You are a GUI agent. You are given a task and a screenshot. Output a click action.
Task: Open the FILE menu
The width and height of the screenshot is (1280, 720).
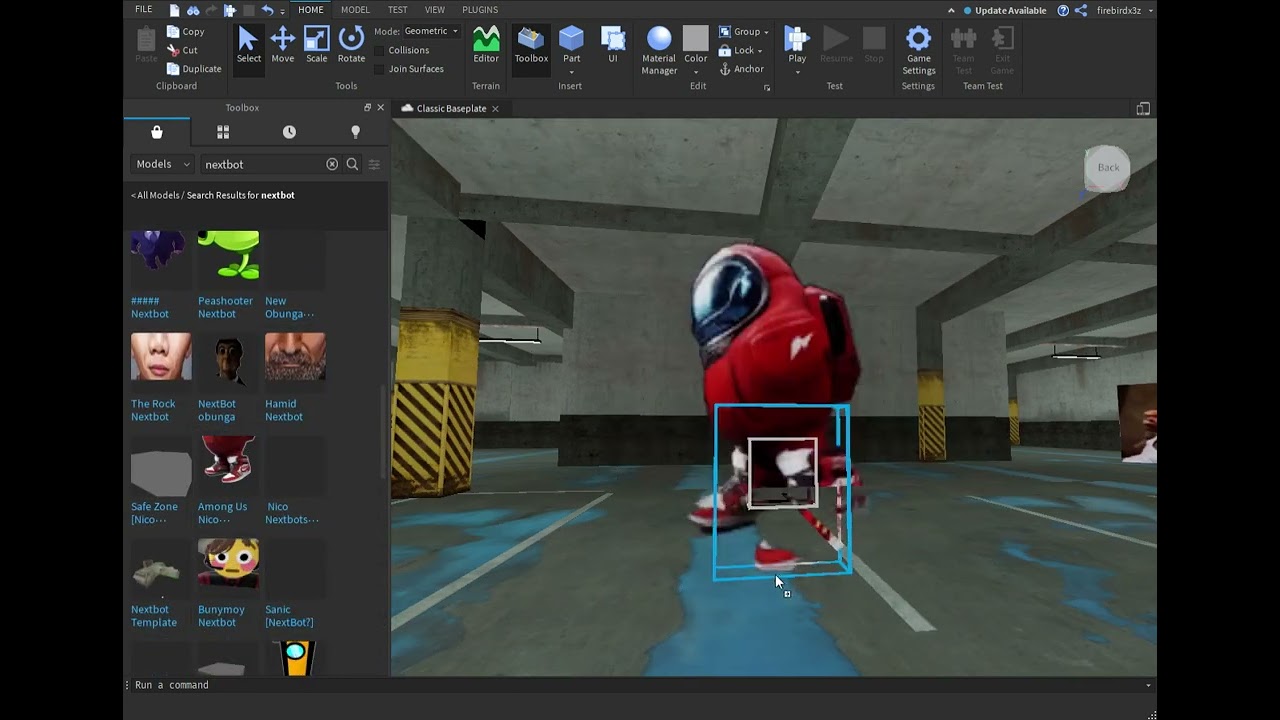(x=144, y=10)
